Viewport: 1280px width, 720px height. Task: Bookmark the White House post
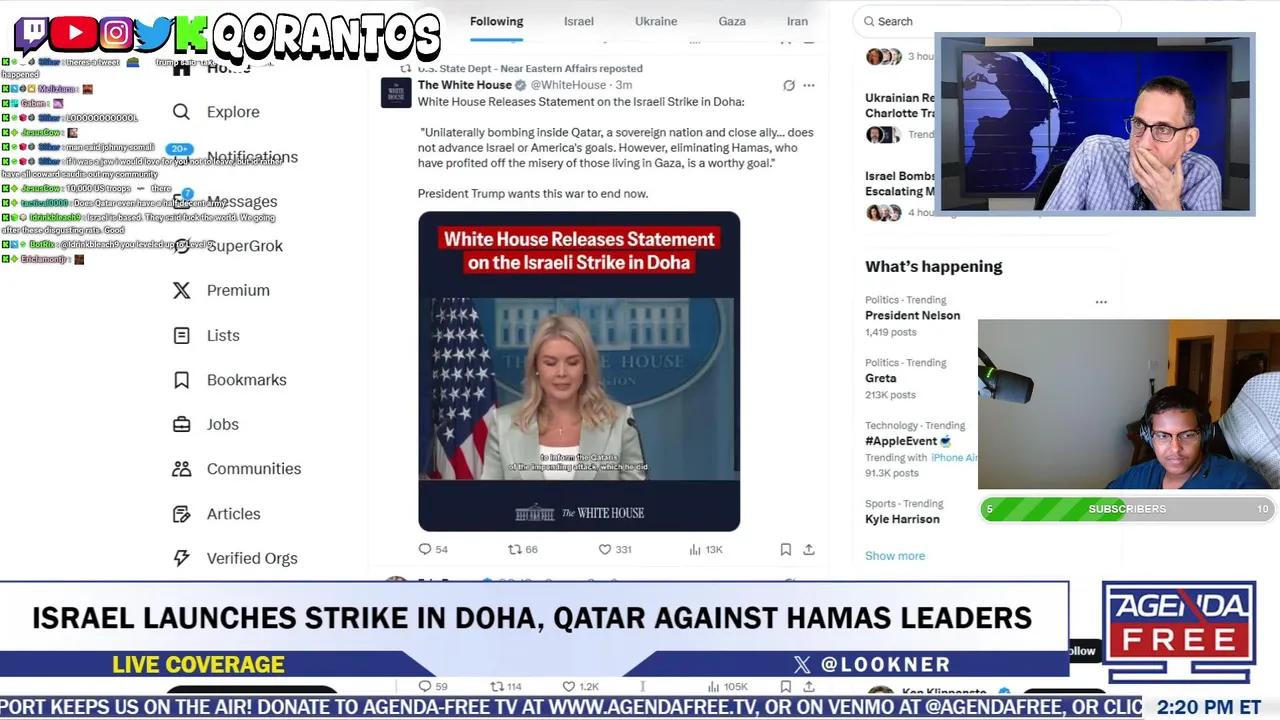click(786, 549)
